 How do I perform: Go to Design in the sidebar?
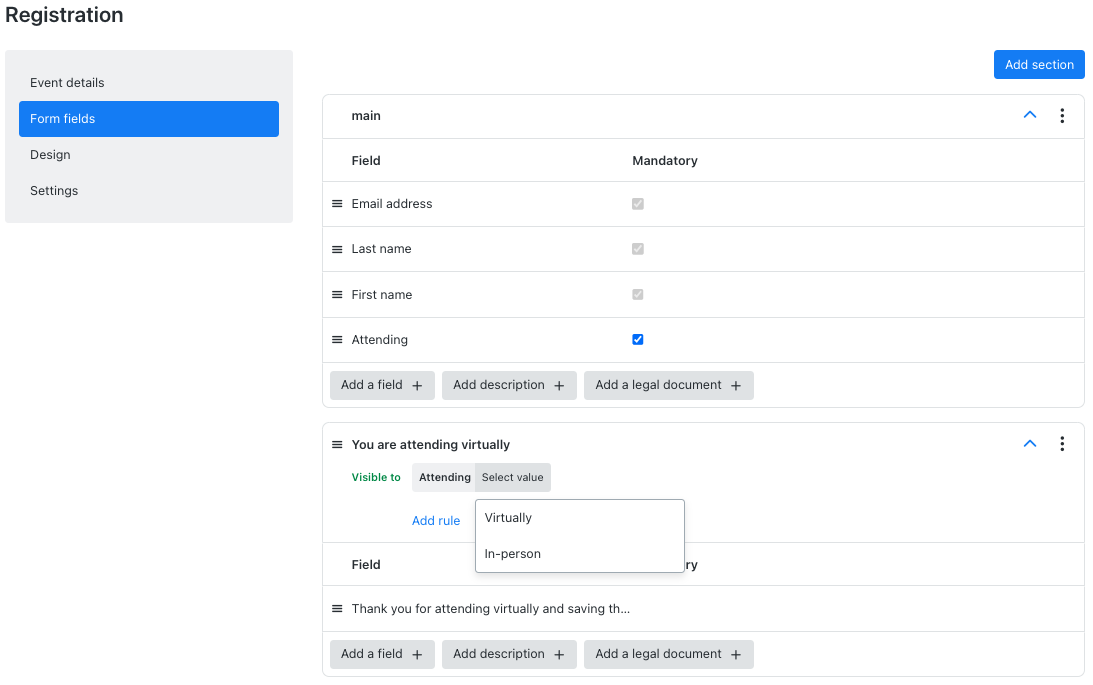point(148,155)
